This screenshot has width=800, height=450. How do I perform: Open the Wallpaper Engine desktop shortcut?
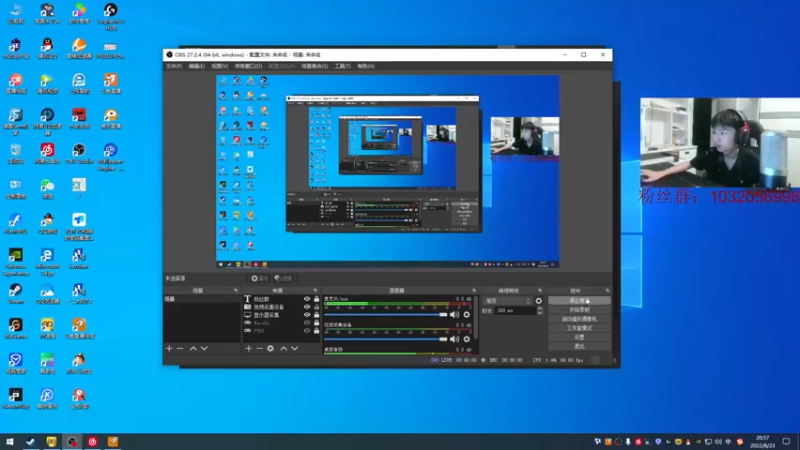coord(110,155)
